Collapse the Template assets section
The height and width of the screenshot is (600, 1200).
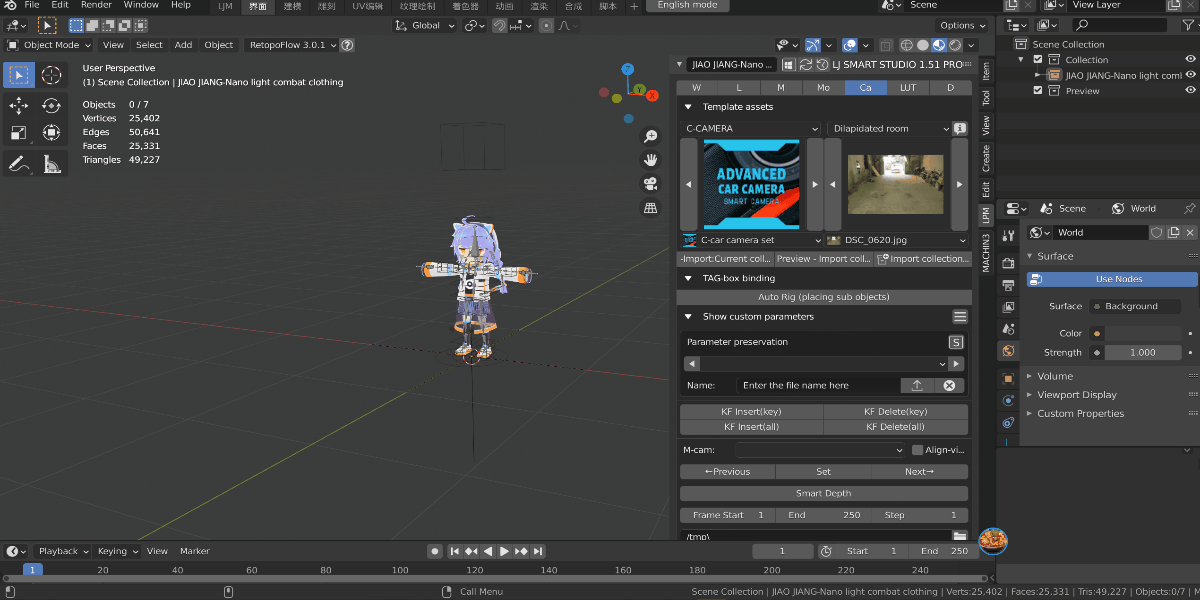pyautogui.click(x=688, y=107)
